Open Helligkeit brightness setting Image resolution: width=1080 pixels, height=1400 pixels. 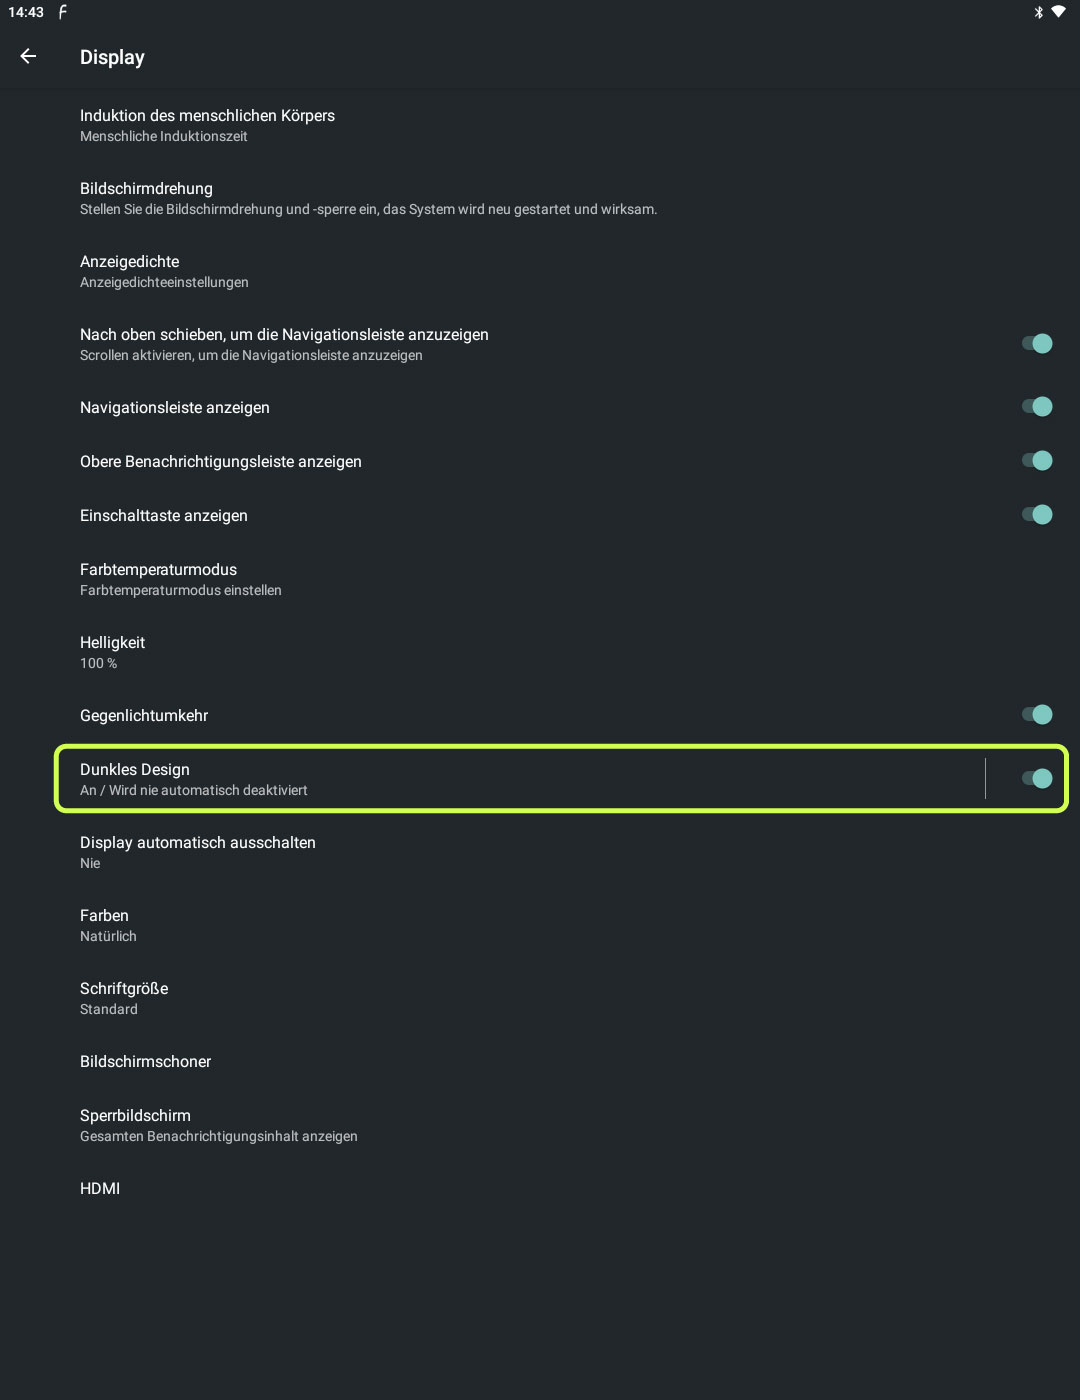click(112, 652)
